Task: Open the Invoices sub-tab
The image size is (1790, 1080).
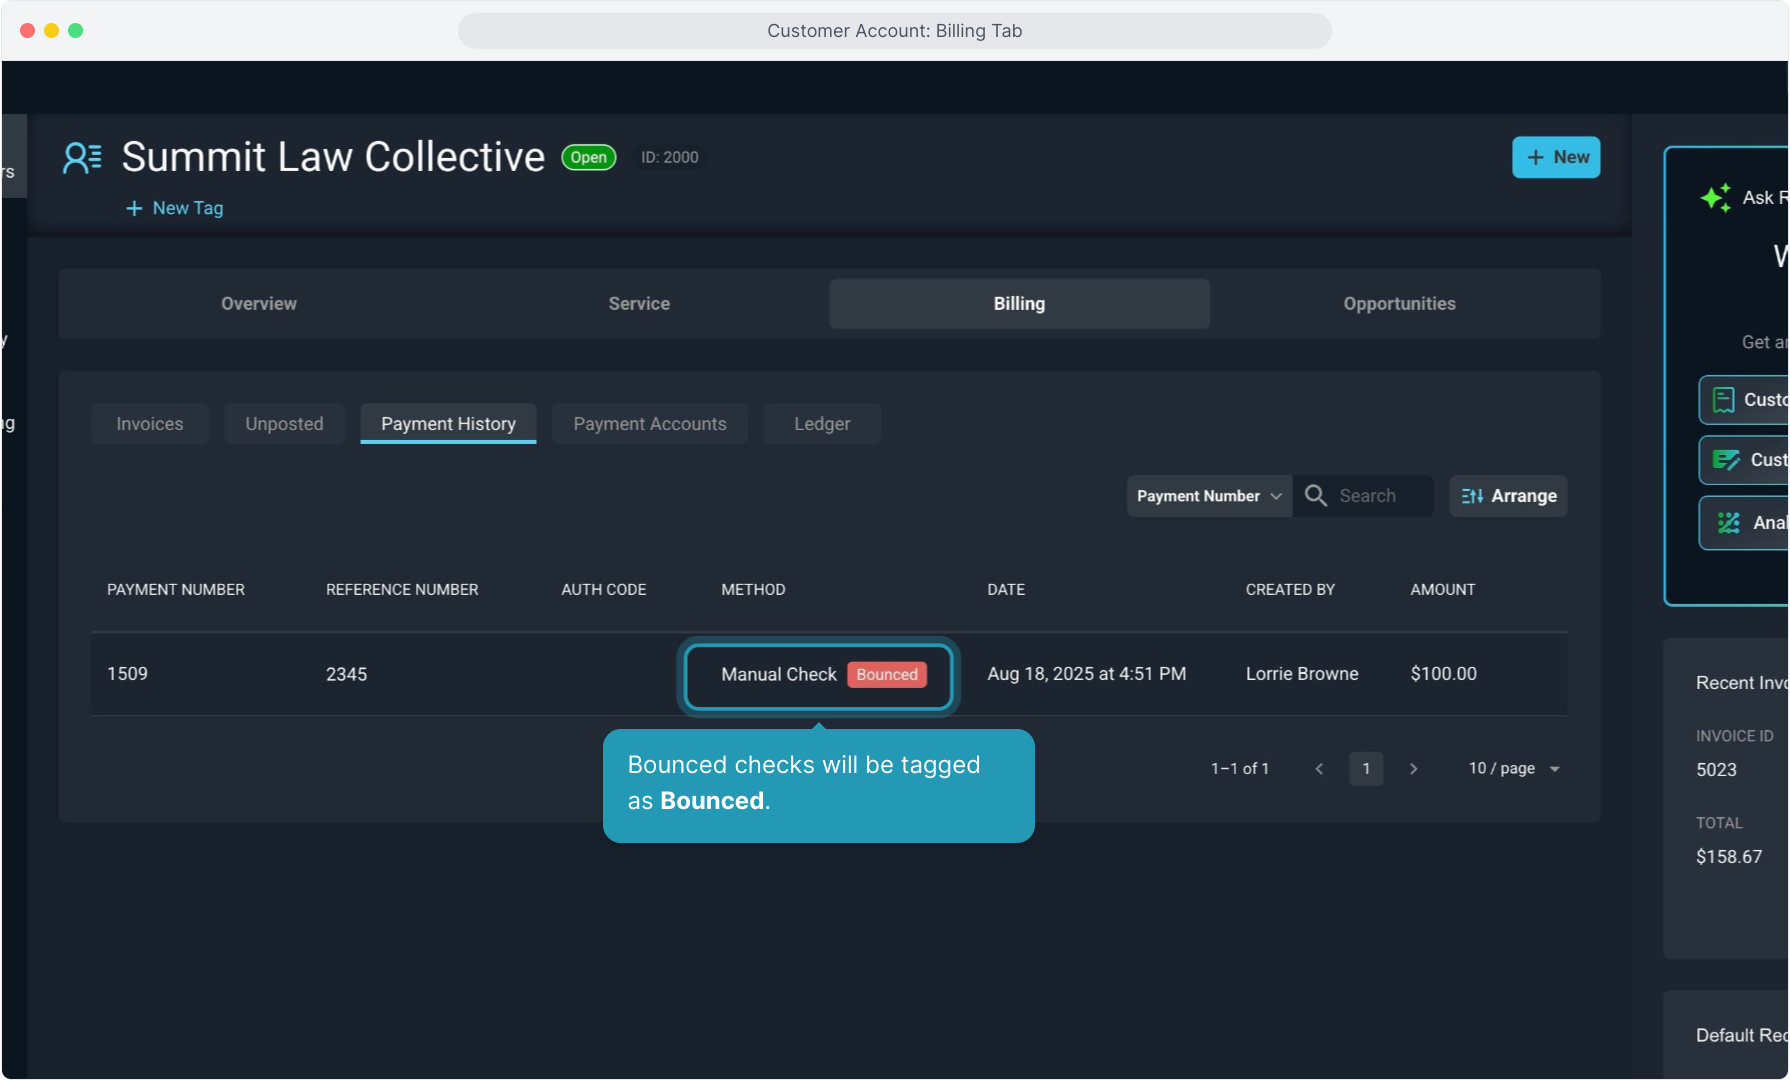Action: 150,424
